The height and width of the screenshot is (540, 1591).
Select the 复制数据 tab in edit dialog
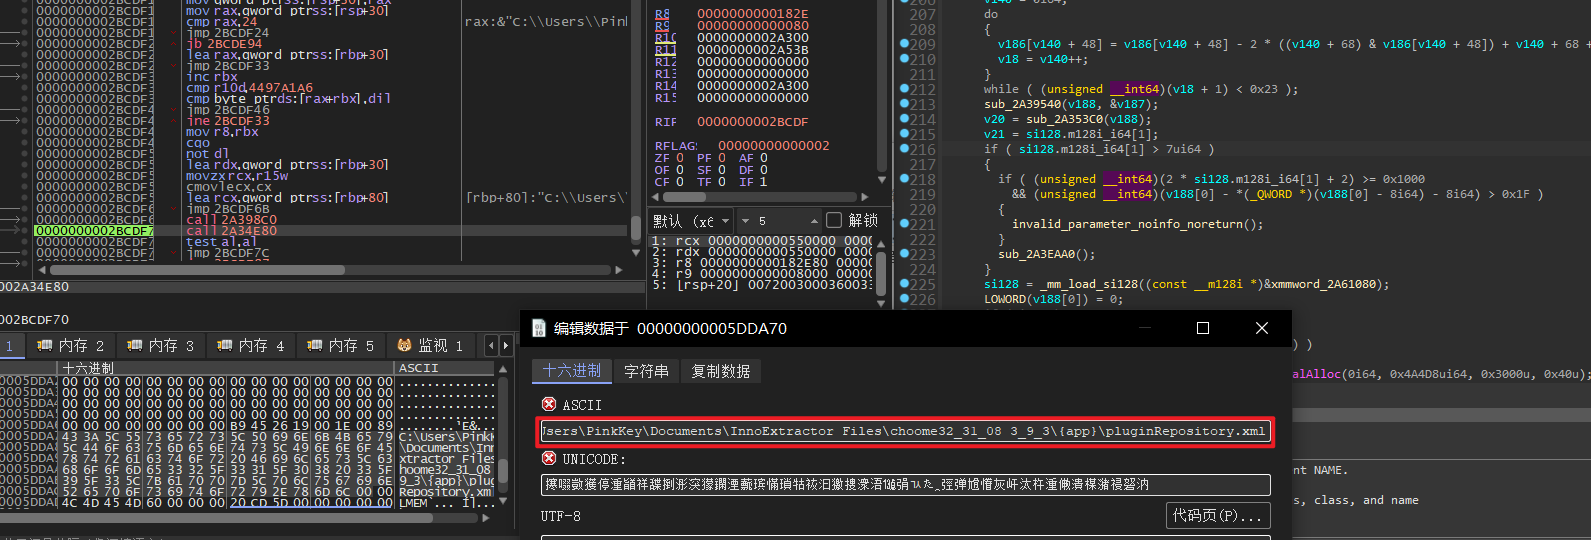click(x=720, y=371)
